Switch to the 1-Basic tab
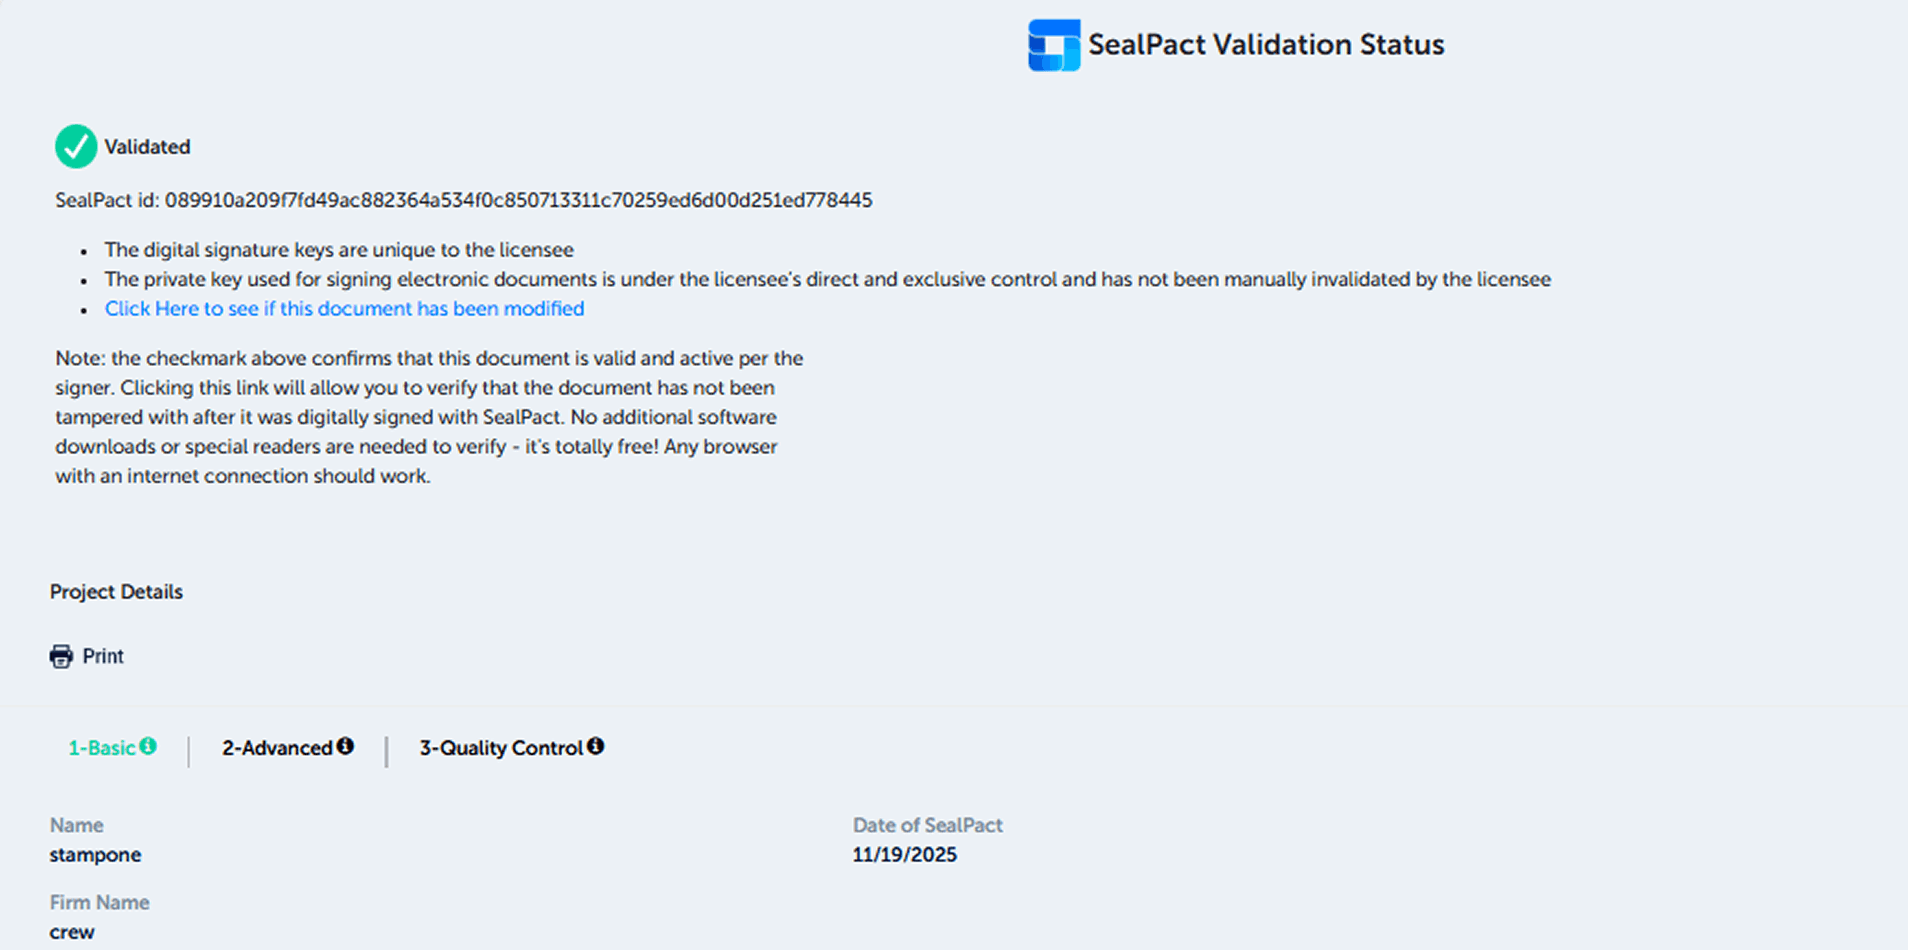The image size is (1908, 950). (101, 748)
